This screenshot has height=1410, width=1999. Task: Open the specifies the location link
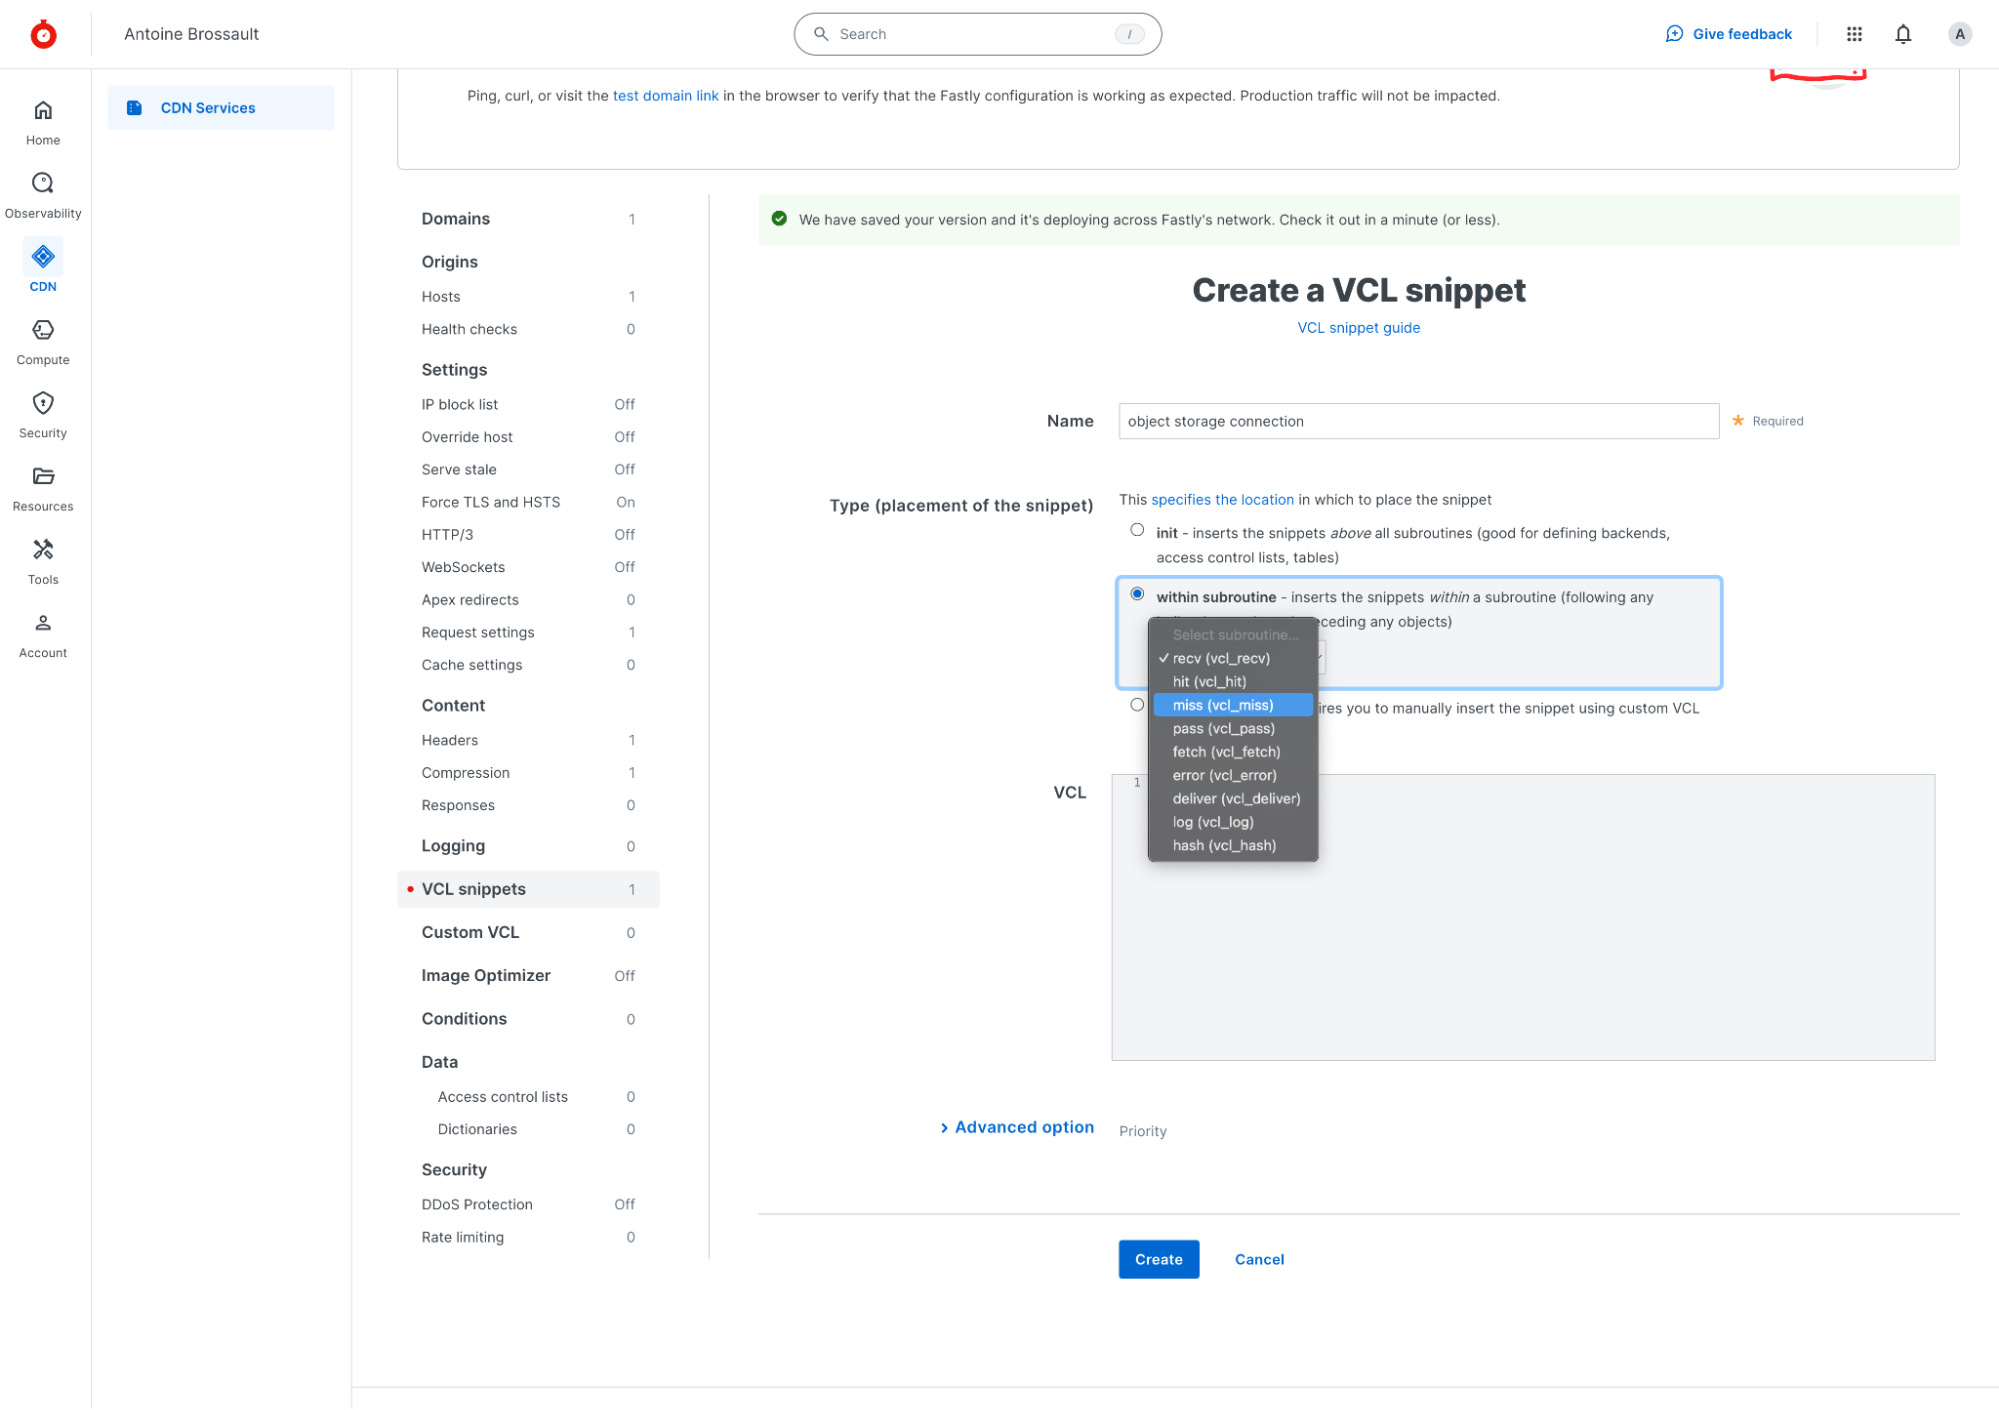[x=1222, y=500]
